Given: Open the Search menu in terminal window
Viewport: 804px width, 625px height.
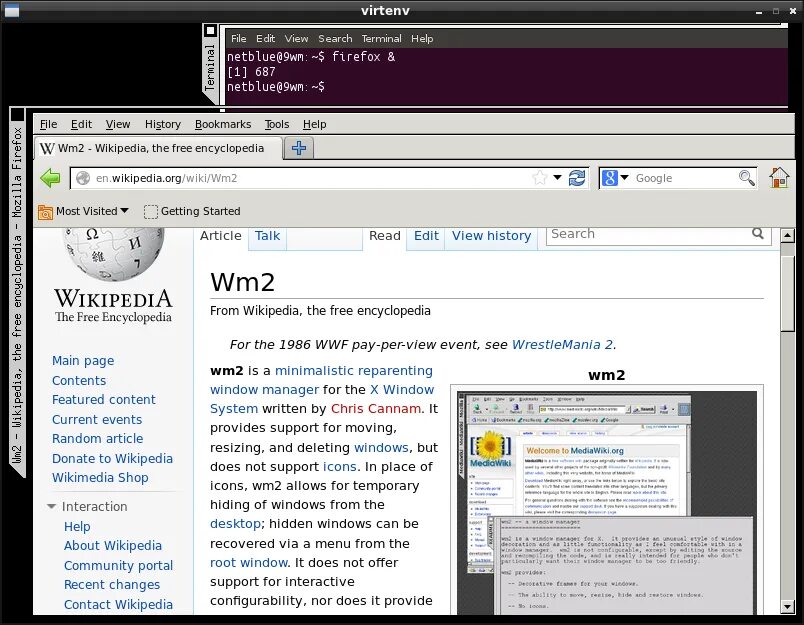Looking at the screenshot, I should pos(335,38).
